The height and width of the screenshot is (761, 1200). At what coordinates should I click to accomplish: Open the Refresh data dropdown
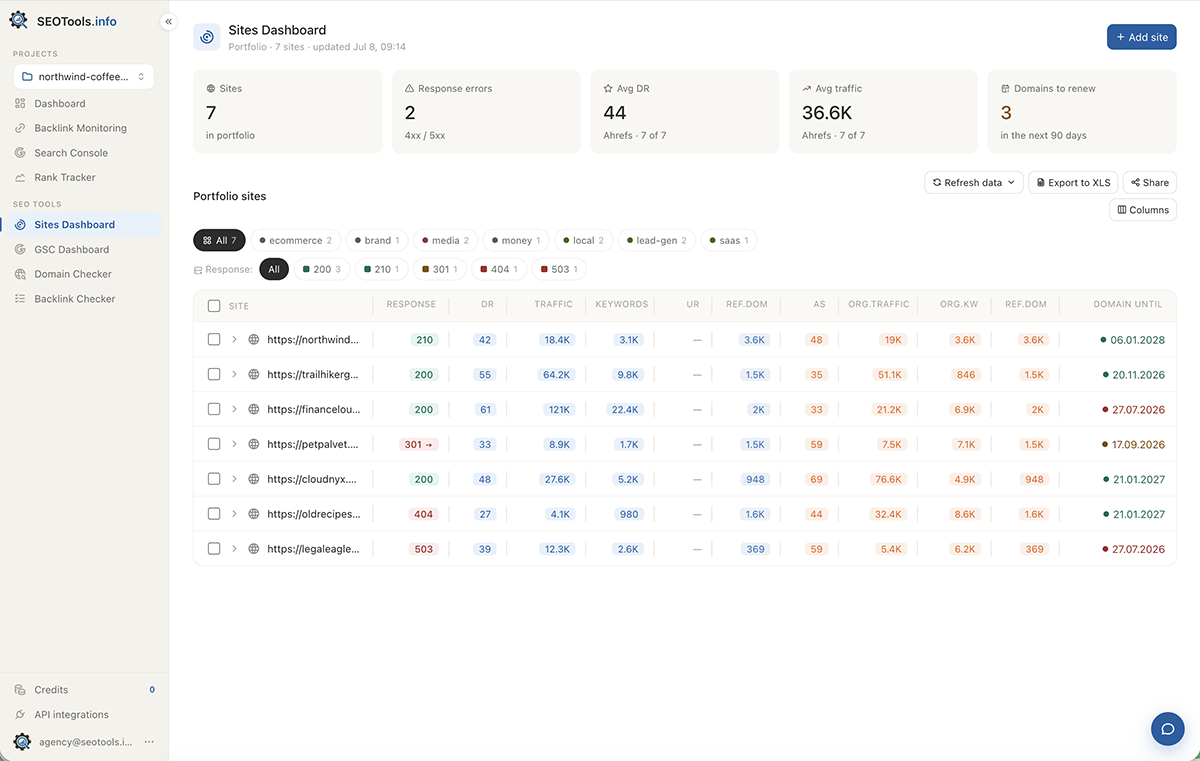pos(973,183)
